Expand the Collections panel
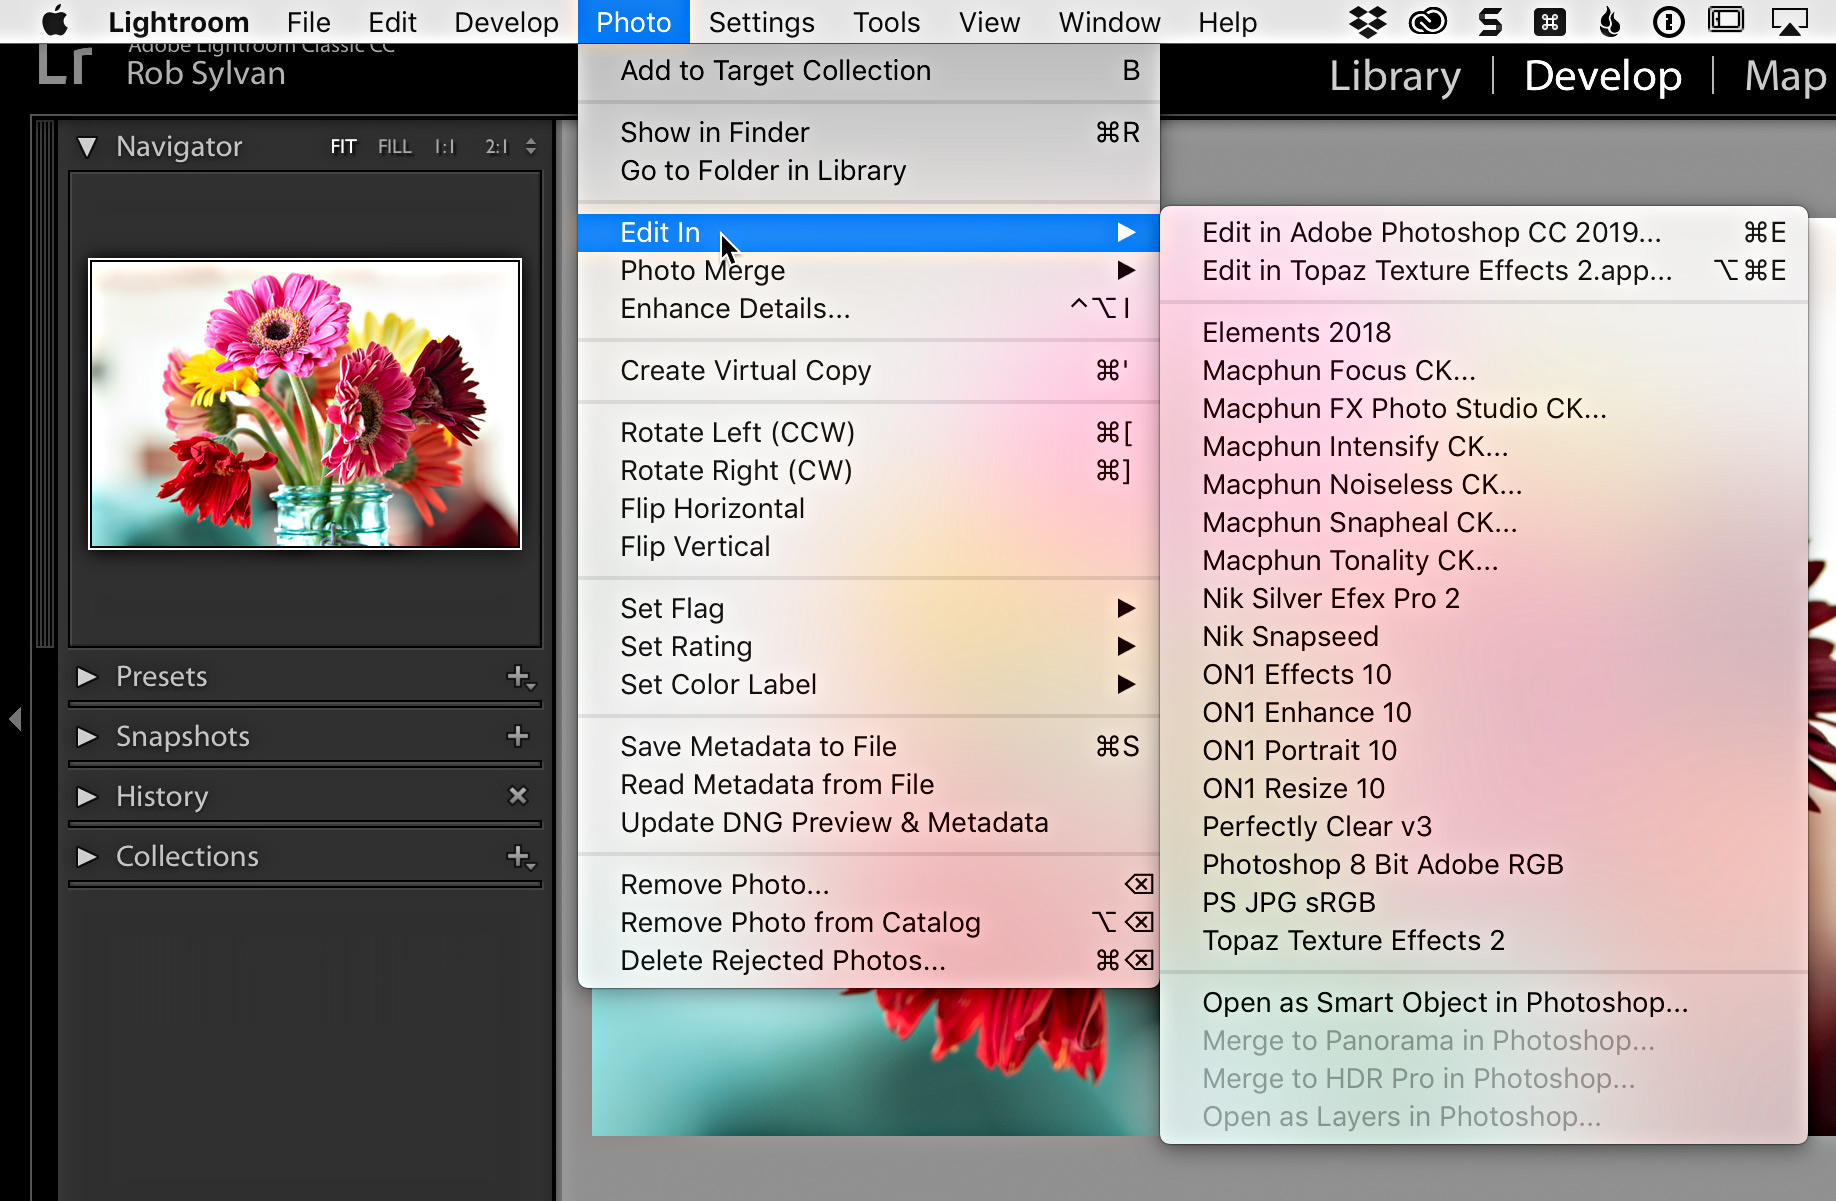 (x=85, y=856)
